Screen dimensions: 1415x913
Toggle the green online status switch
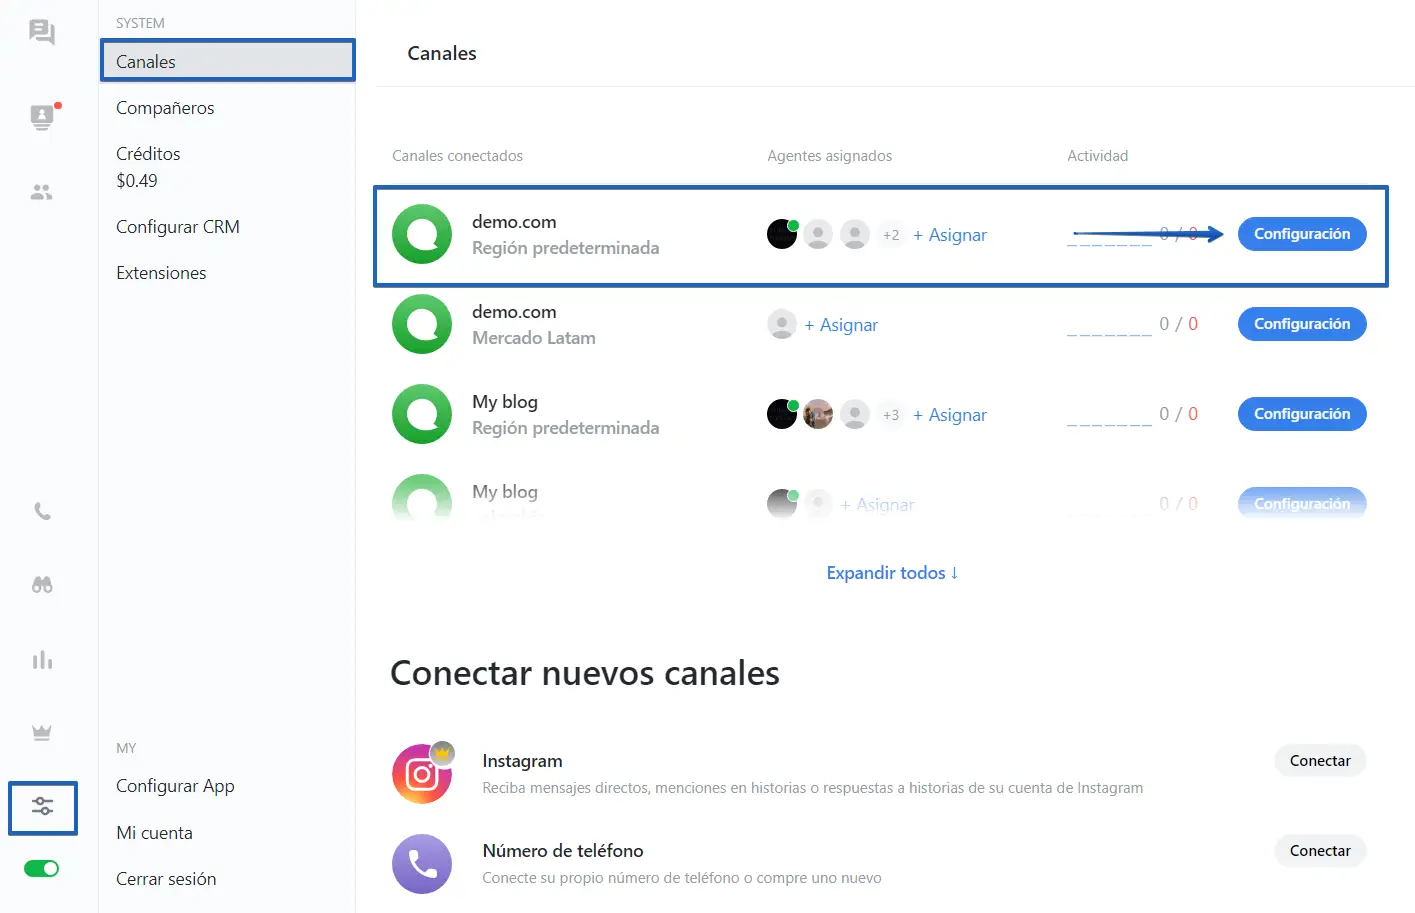pos(42,868)
